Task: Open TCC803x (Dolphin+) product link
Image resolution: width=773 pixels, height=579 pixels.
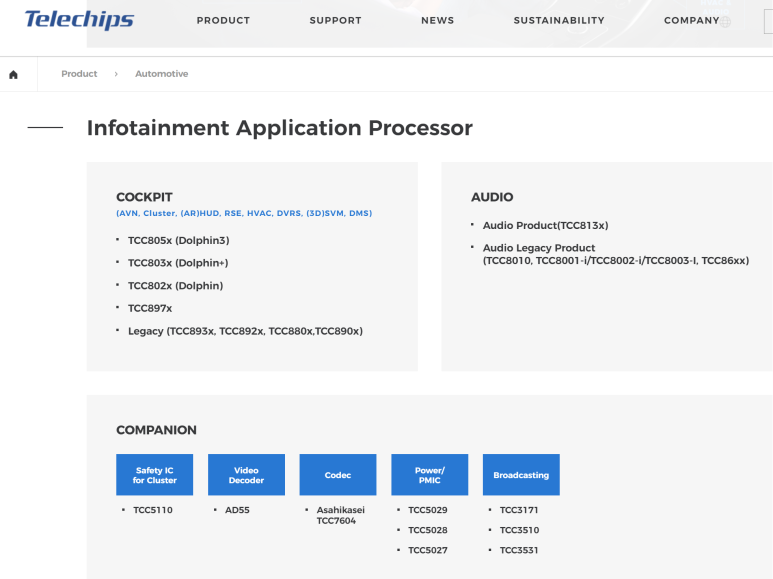Action: 178,263
